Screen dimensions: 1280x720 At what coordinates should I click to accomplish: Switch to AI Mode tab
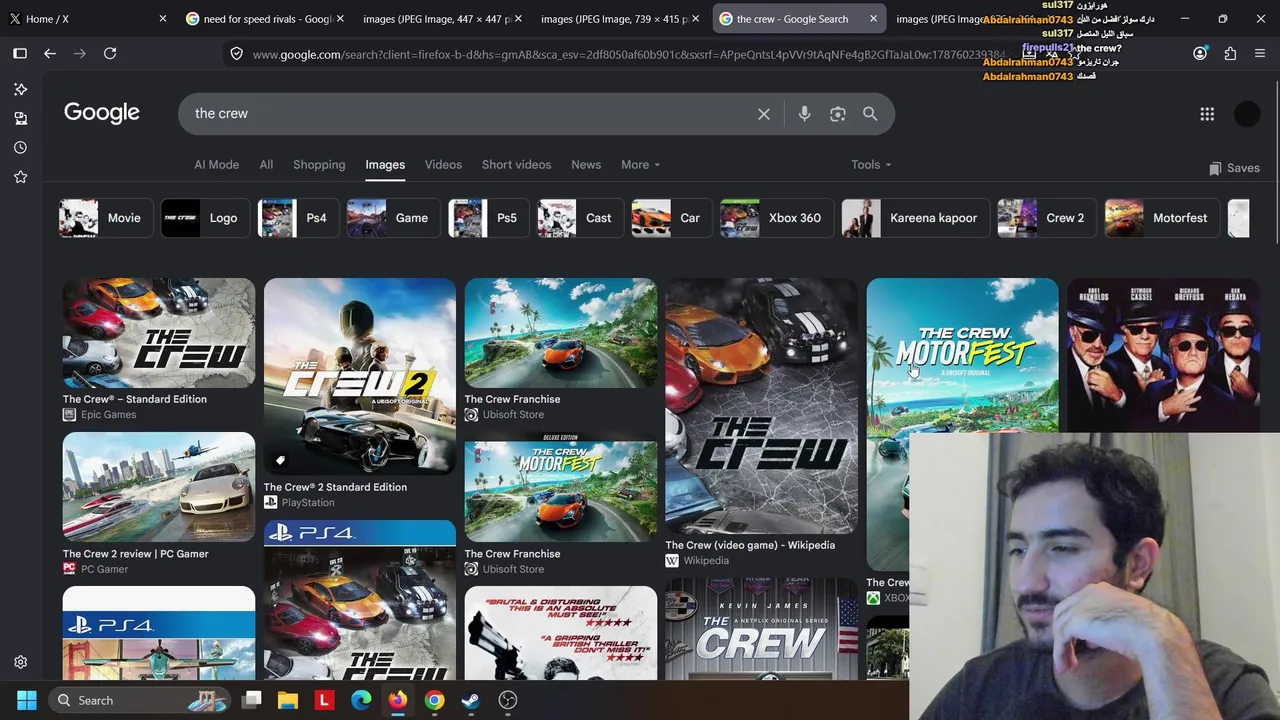click(x=216, y=165)
